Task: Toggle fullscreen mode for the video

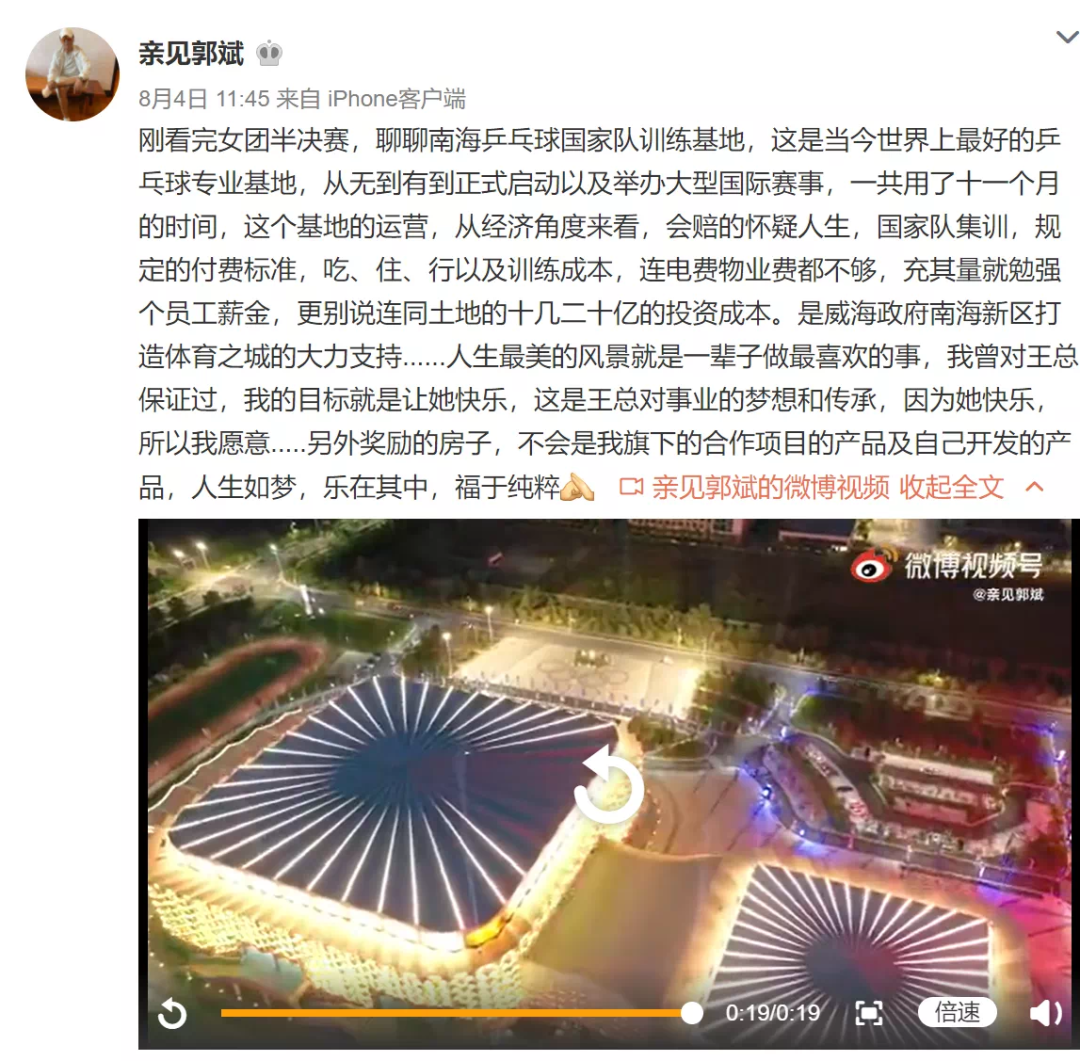Action: point(869,1013)
